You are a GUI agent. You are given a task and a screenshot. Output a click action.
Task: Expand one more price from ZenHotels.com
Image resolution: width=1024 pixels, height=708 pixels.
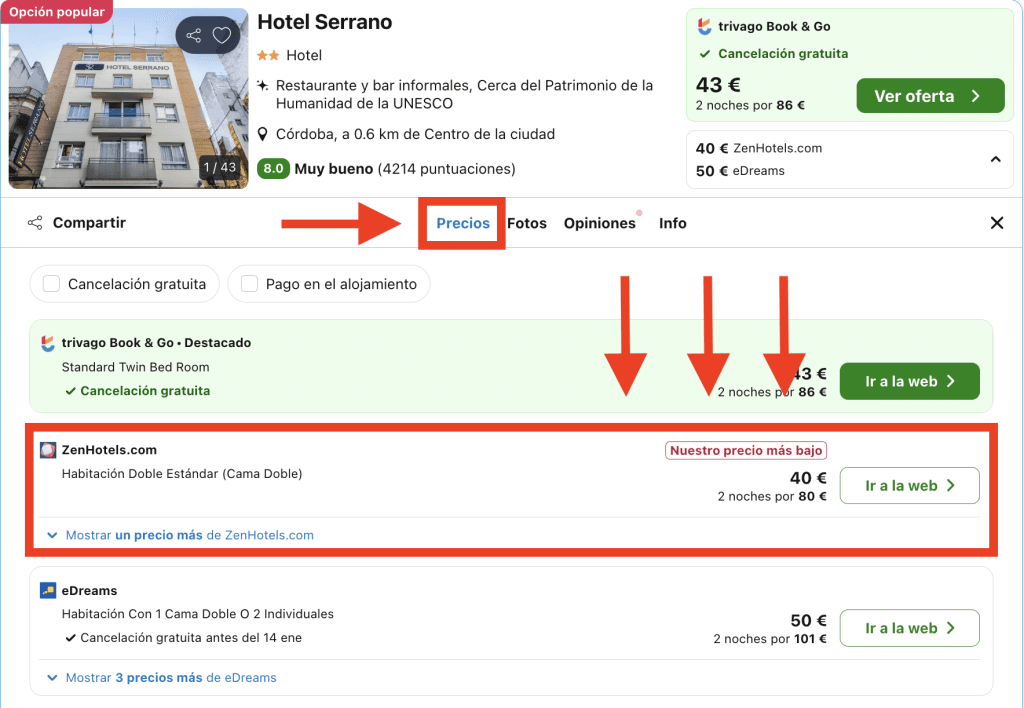tap(180, 535)
